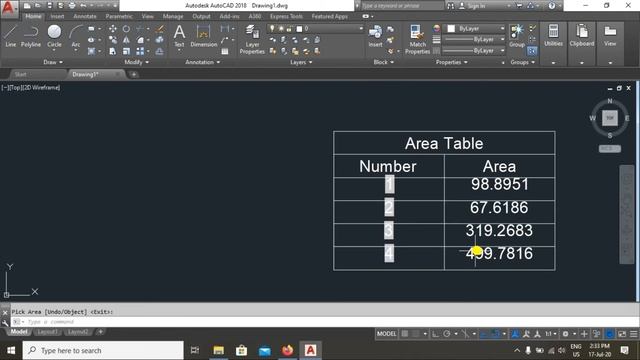The height and width of the screenshot is (360, 640).
Task: Click the Scale tool icon
Action: pos(127,51)
